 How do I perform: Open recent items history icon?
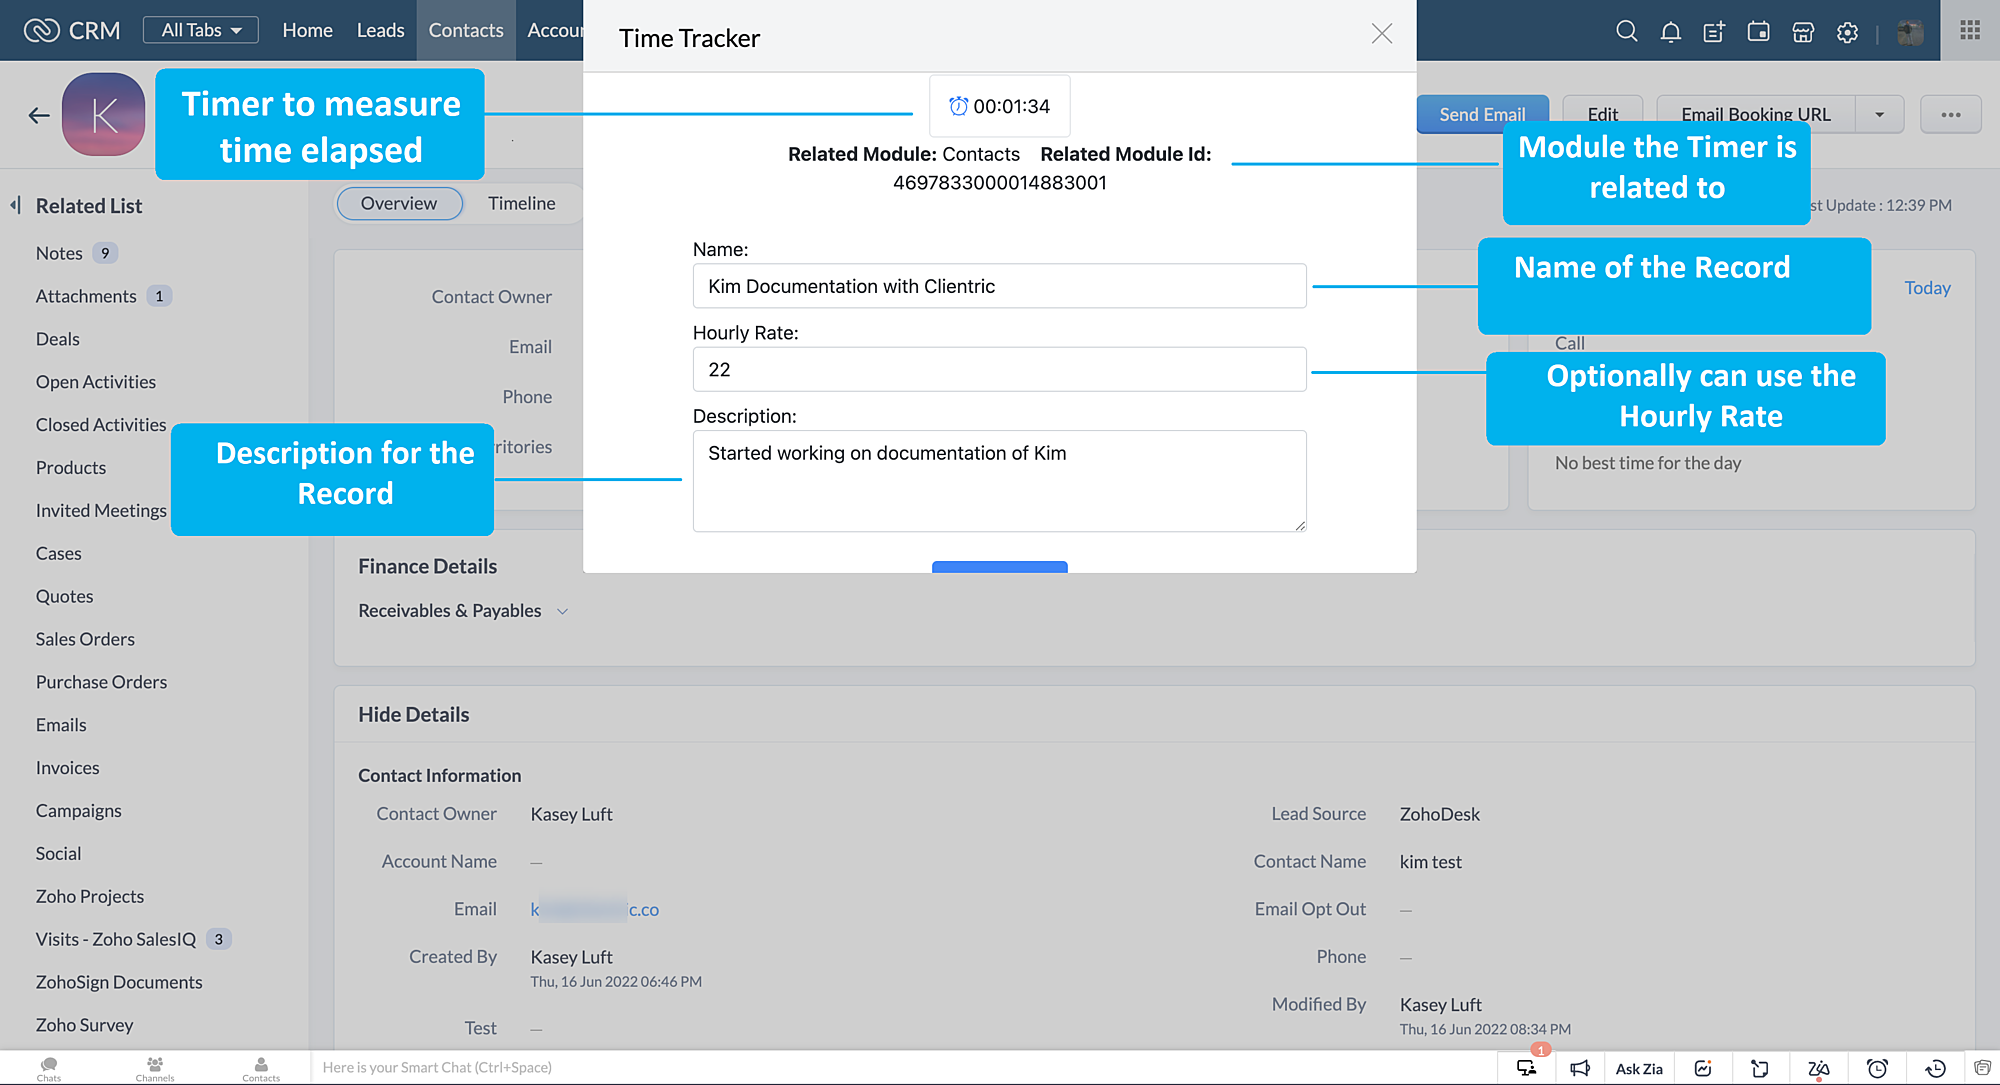[1935, 1068]
